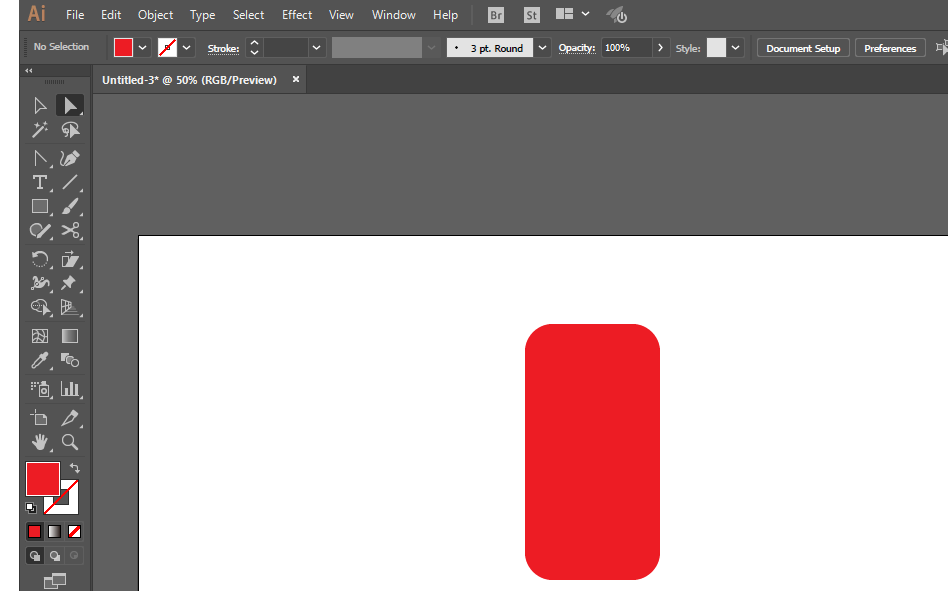
Task: Choose the Zoom magnifier tool
Action: coord(70,441)
